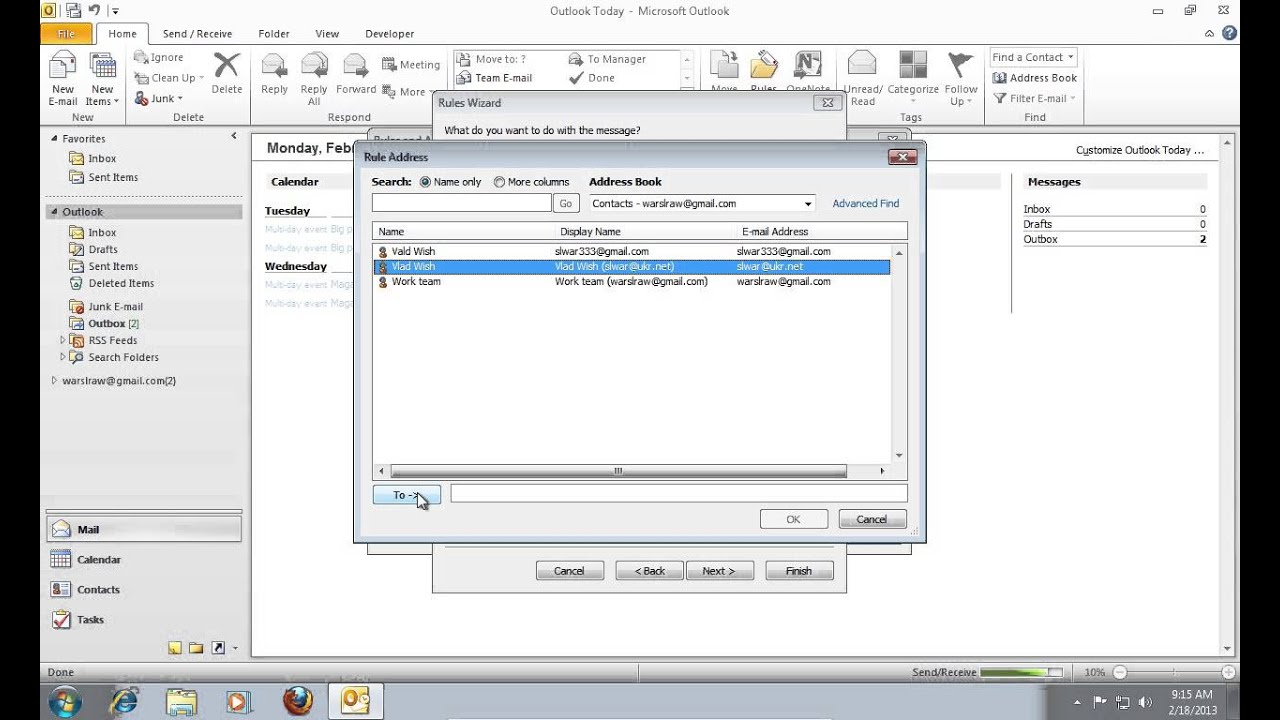Click the Unread/Read envelope icon
This screenshot has width=1280, height=720.
862,64
